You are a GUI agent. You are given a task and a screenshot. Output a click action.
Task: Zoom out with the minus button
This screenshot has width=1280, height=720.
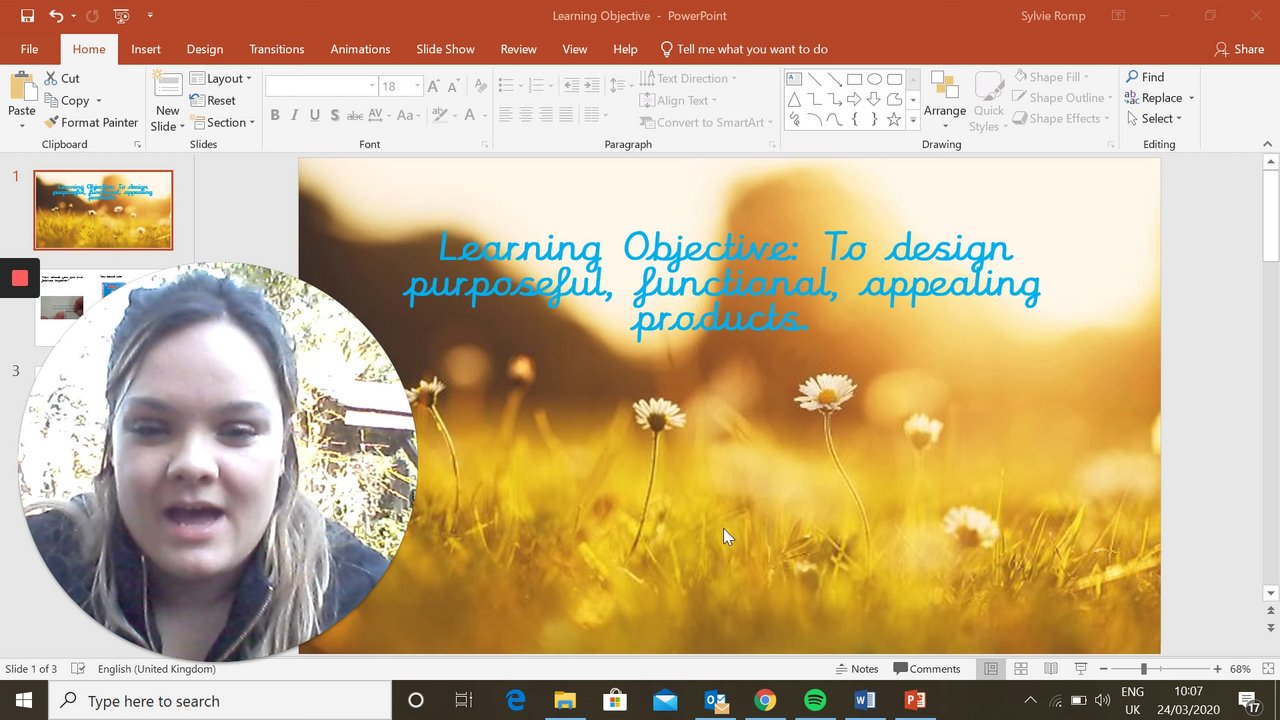pyautogui.click(x=1103, y=669)
